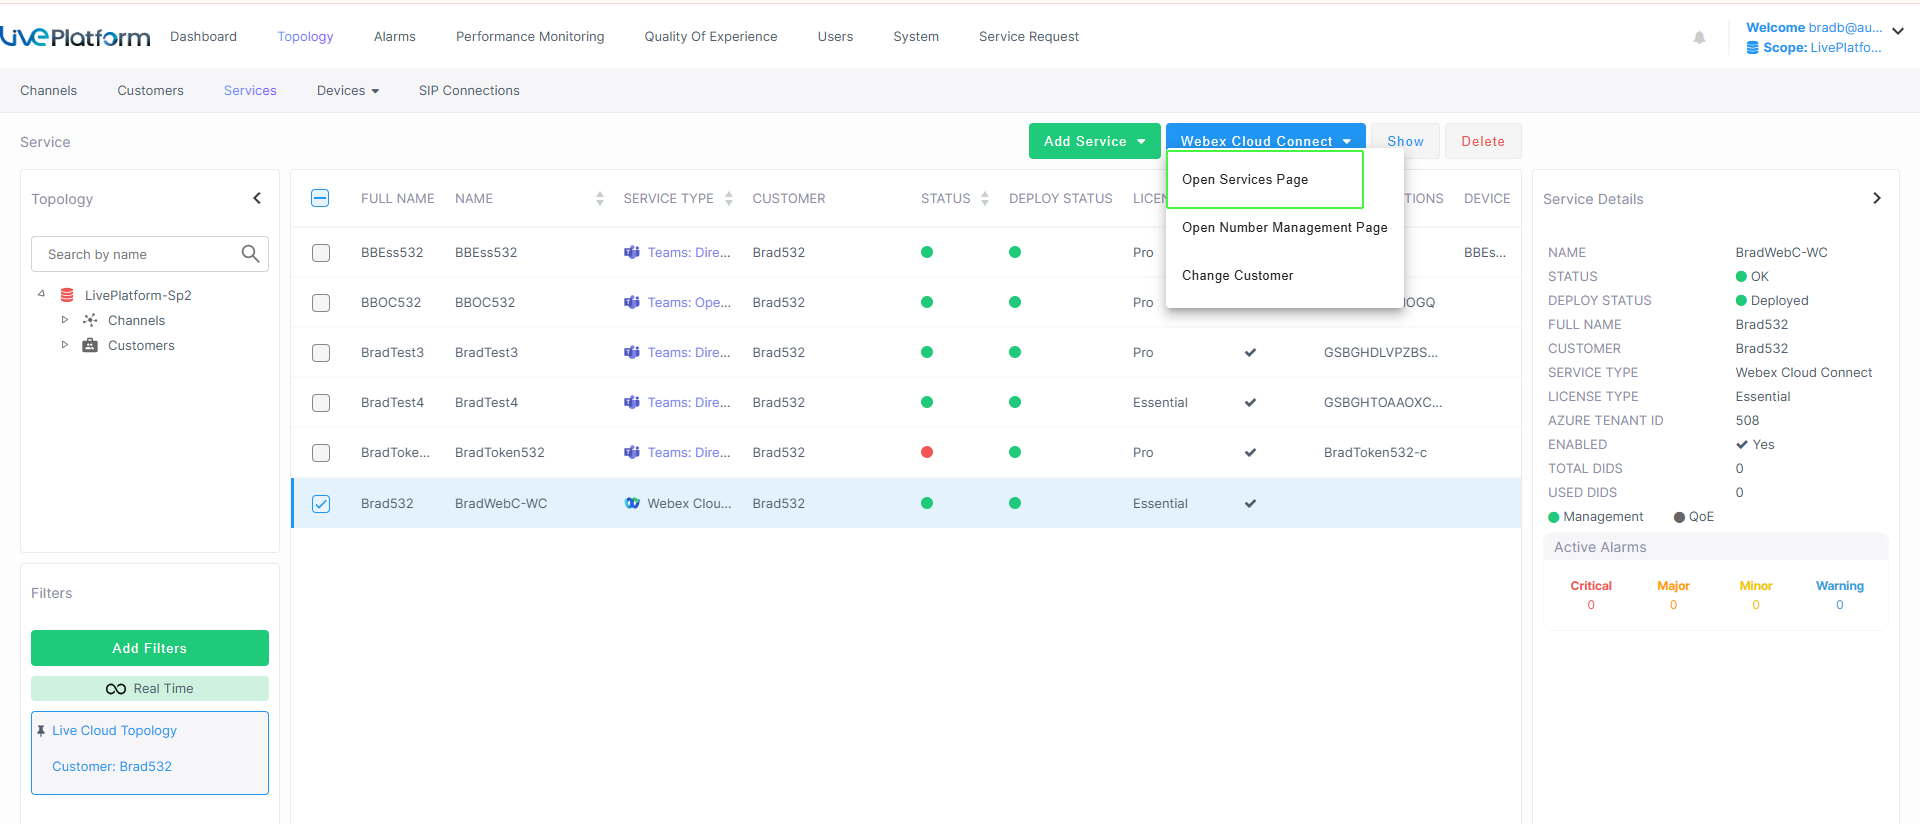Toggle the Webex Cloud Connect dropdown

[1266, 137]
